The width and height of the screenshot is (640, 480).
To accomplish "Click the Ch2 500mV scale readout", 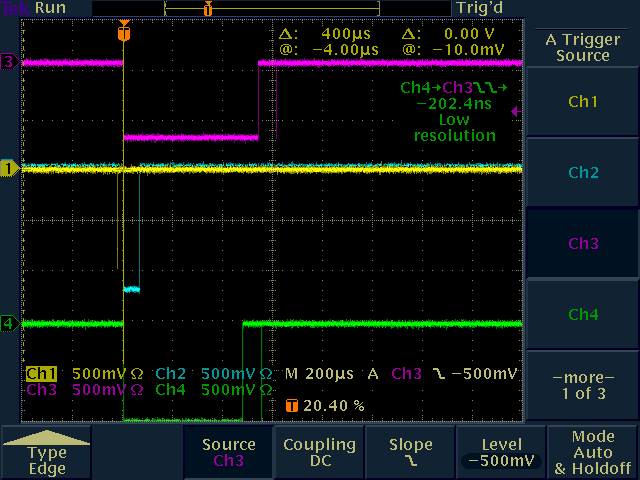I will pyautogui.click(x=214, y=374).
